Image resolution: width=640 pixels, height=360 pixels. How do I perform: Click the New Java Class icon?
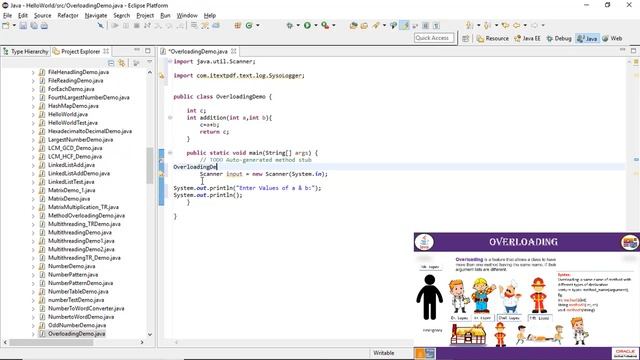[249, 25]
